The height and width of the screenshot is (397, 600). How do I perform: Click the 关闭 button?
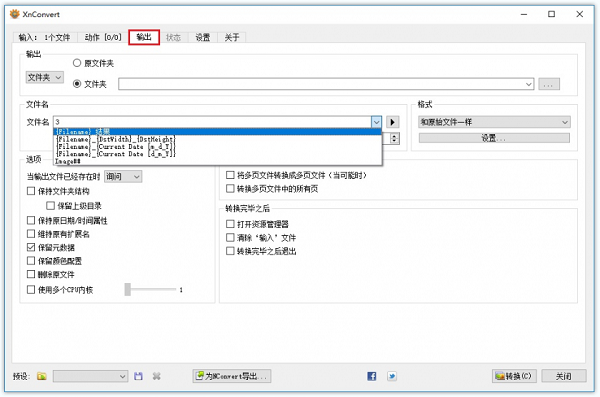[564, 376]
